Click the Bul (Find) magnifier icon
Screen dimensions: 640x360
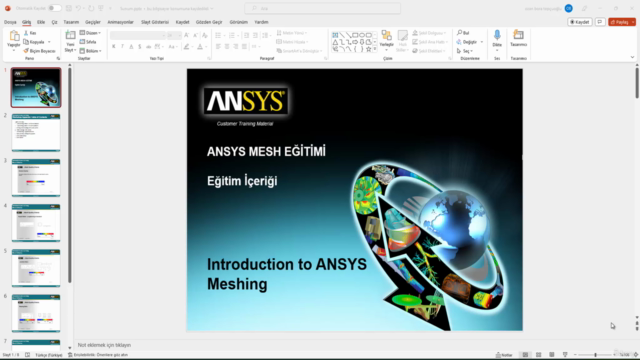(x=460, y=33)
